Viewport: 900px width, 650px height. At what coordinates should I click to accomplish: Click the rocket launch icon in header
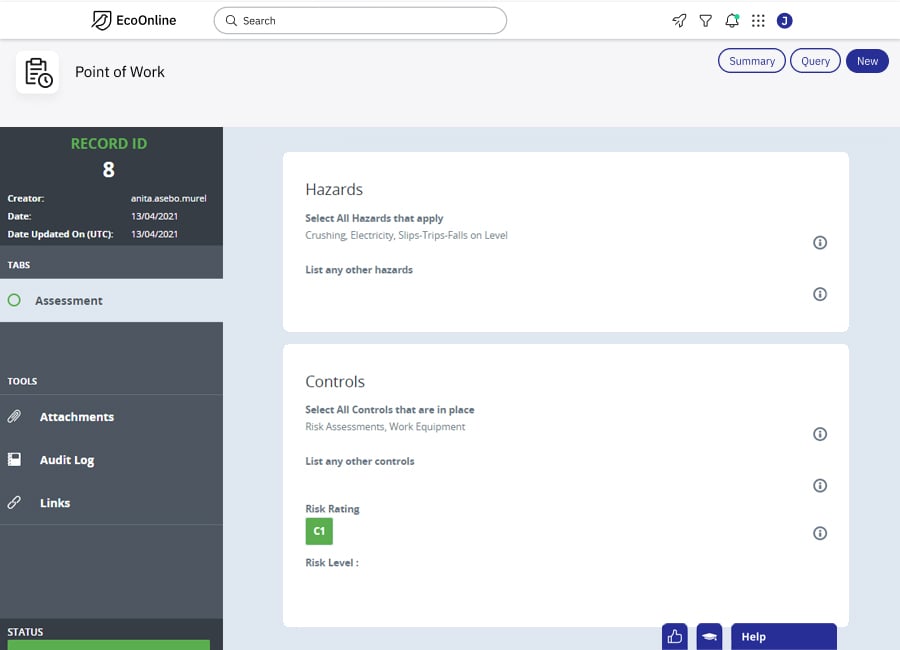[x=679, y=20]
